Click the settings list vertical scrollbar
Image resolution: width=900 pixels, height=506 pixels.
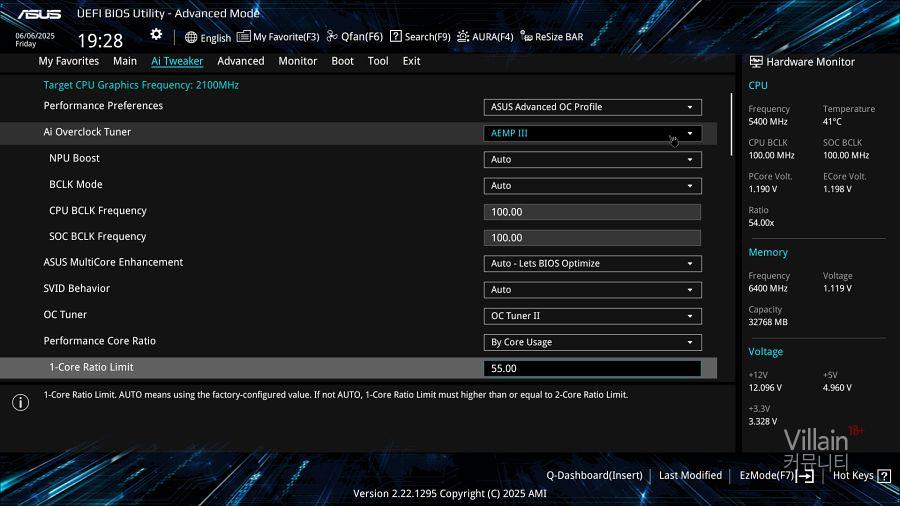point(731,125)
